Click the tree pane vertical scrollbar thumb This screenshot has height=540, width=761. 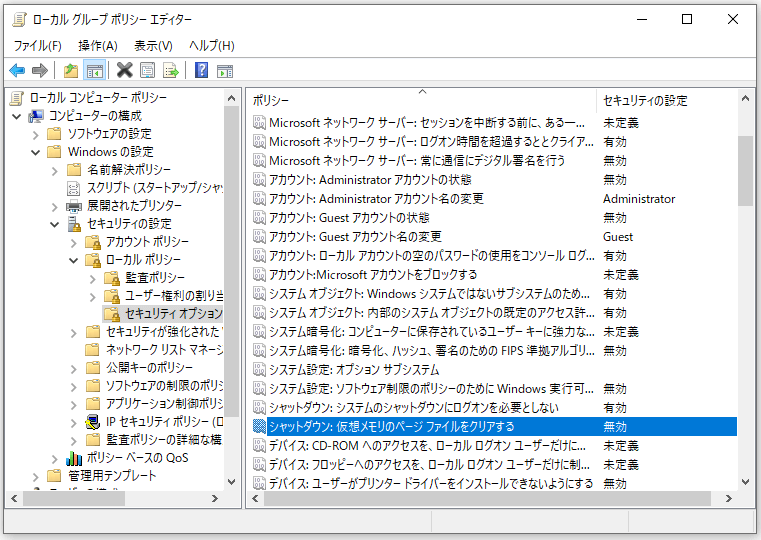pyautogui.click(x=232, y=262)
